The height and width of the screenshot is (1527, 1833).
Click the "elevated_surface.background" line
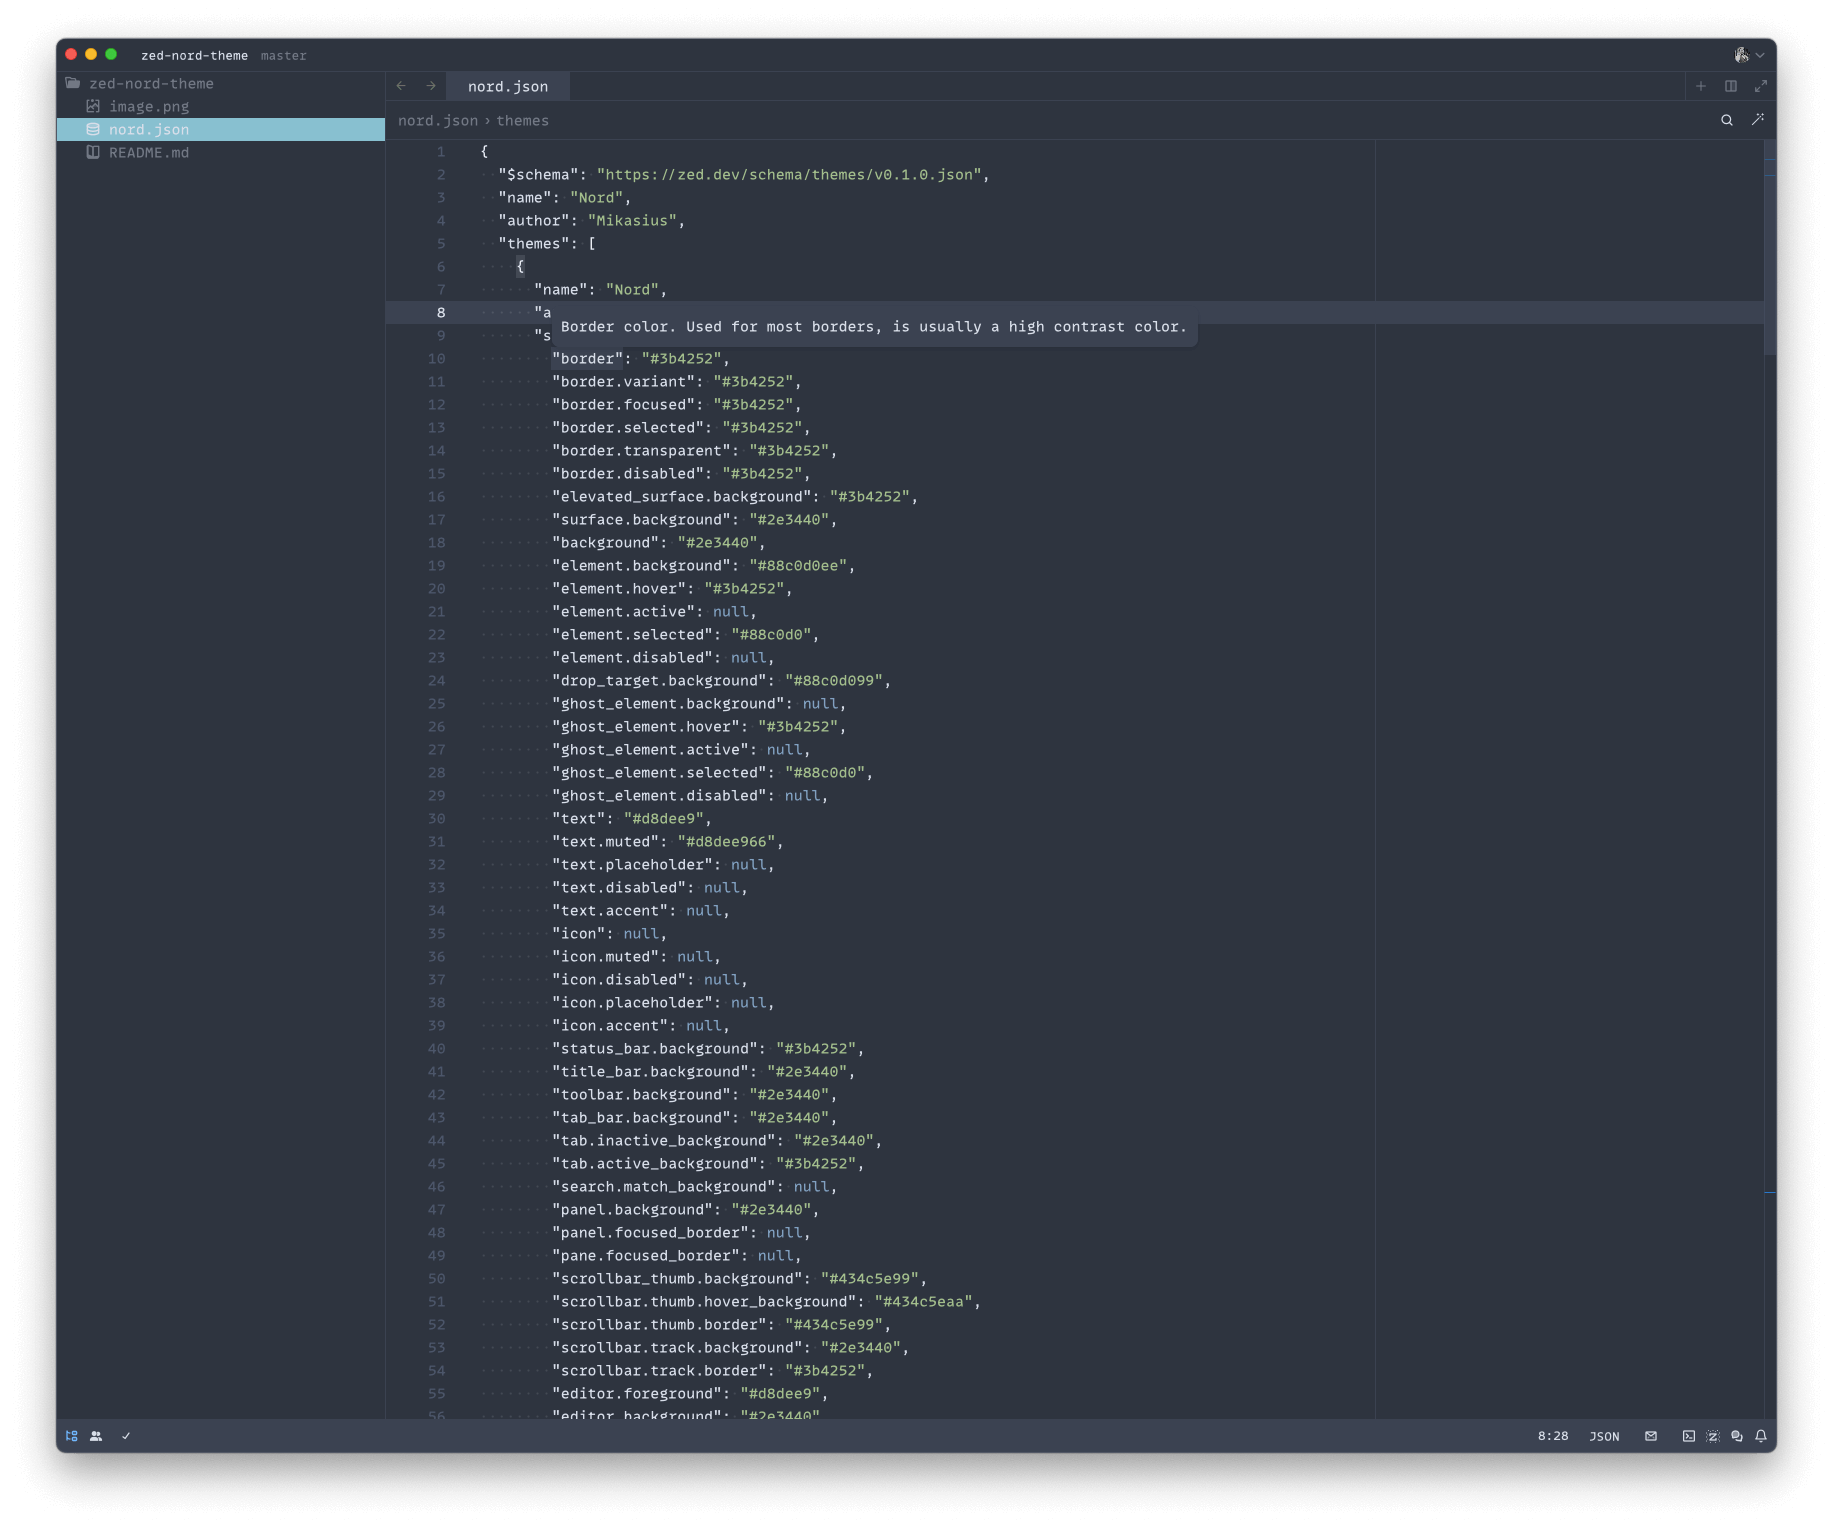[x=735, y=496]
